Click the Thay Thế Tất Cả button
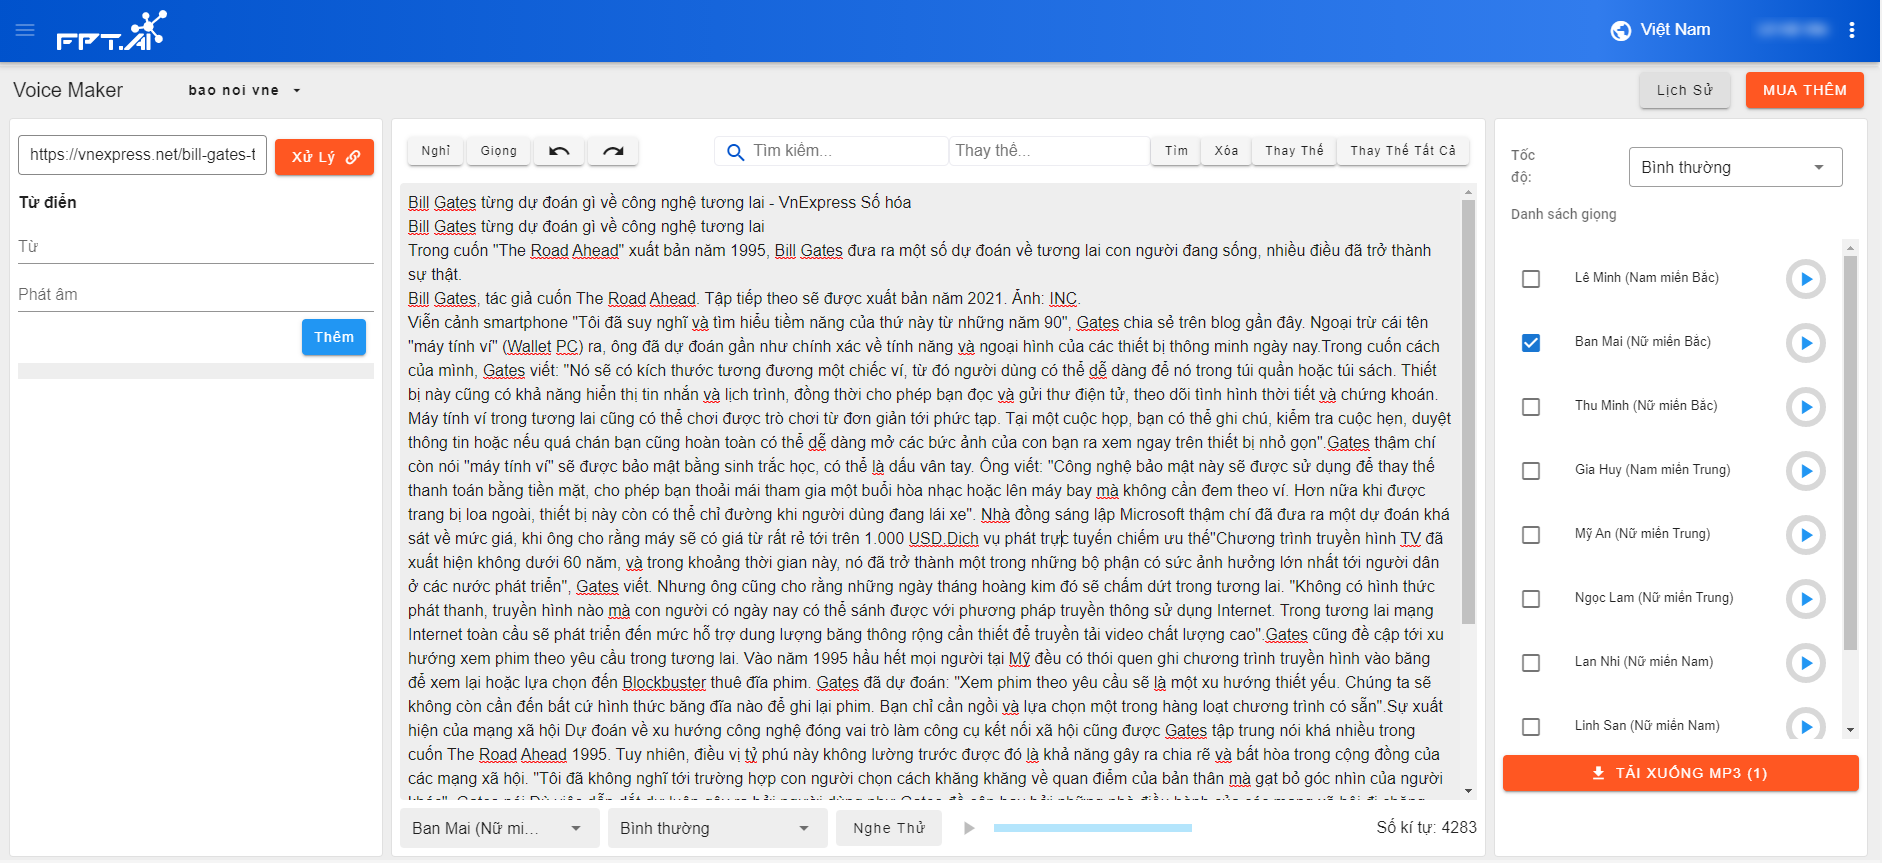The image size is (1882, 863). pyautogui.click(x=1403, y=151)
